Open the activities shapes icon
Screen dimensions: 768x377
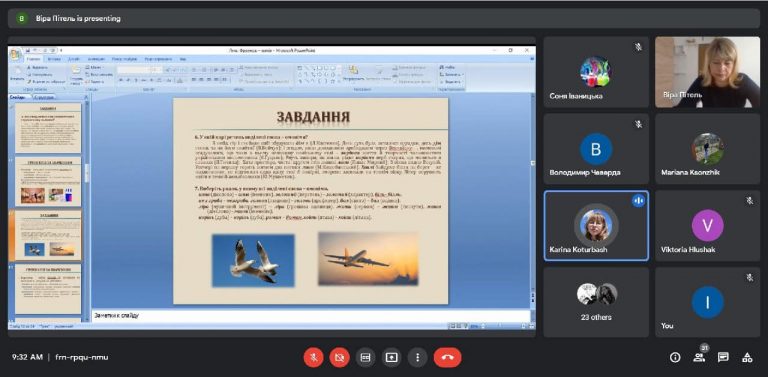pos(747,357)
